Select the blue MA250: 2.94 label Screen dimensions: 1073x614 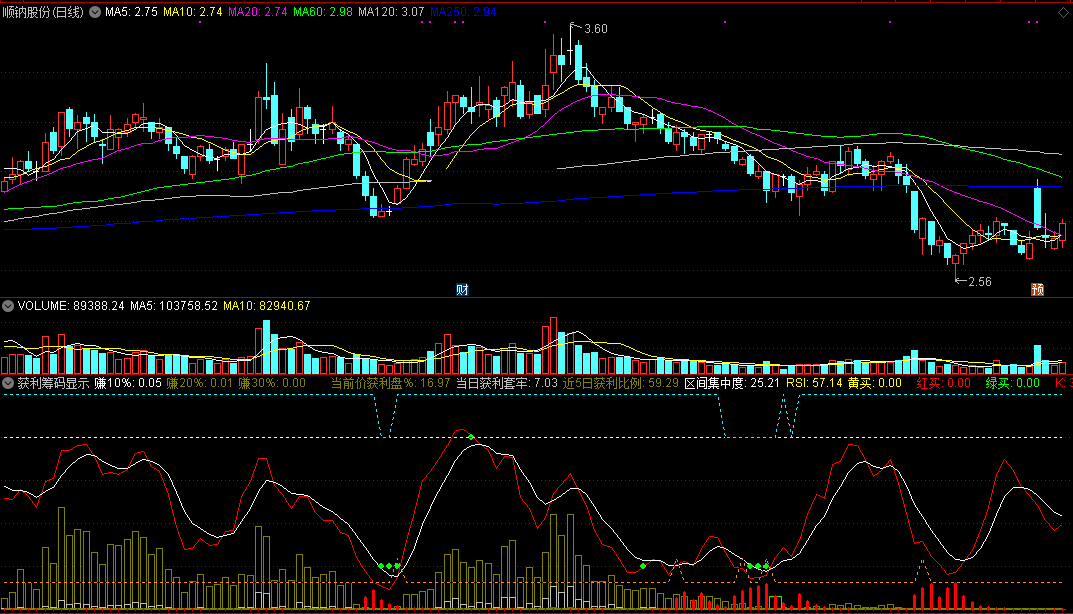click(463, 12)
